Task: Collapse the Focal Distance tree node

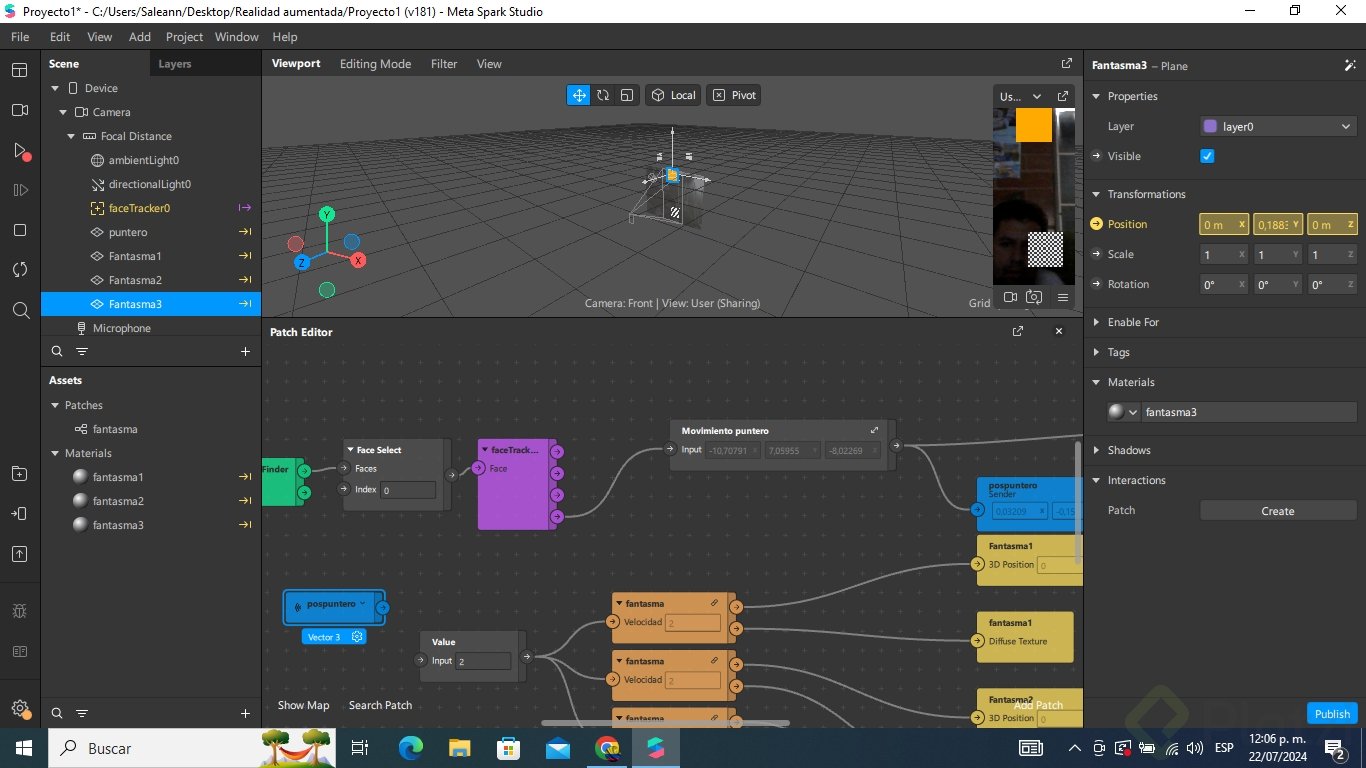Action: pos(71,136)
